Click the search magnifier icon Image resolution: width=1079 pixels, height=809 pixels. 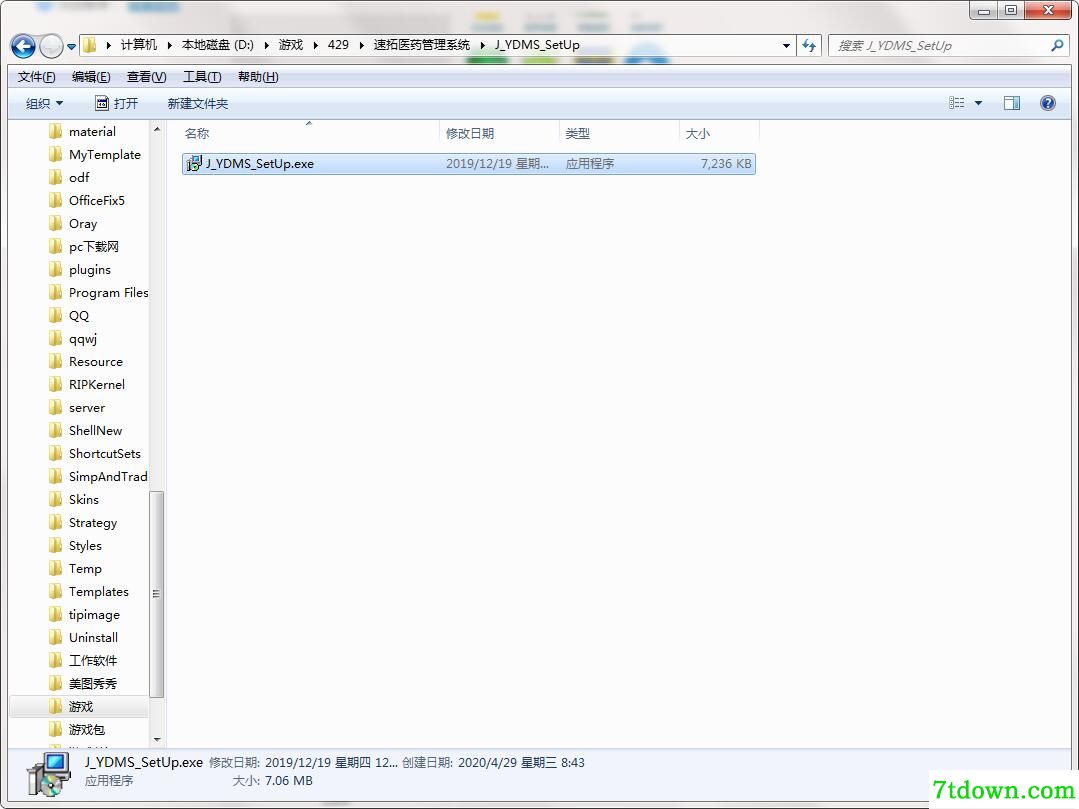[x=1057, y=45]
